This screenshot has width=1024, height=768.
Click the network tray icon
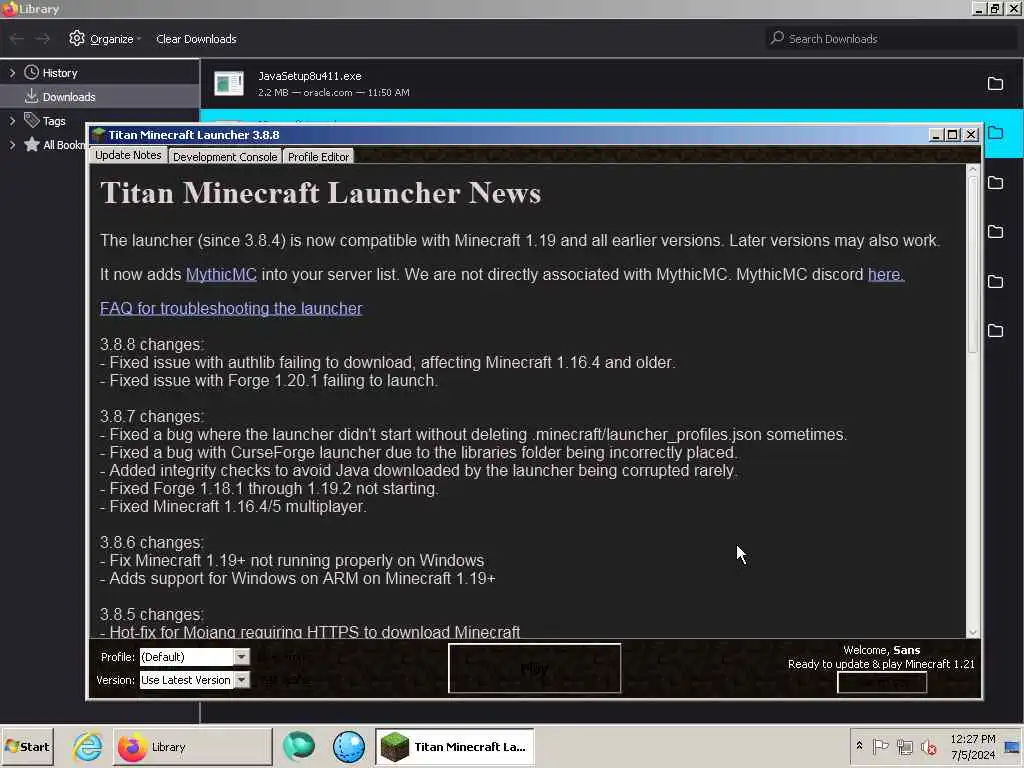tap(904, 746)
